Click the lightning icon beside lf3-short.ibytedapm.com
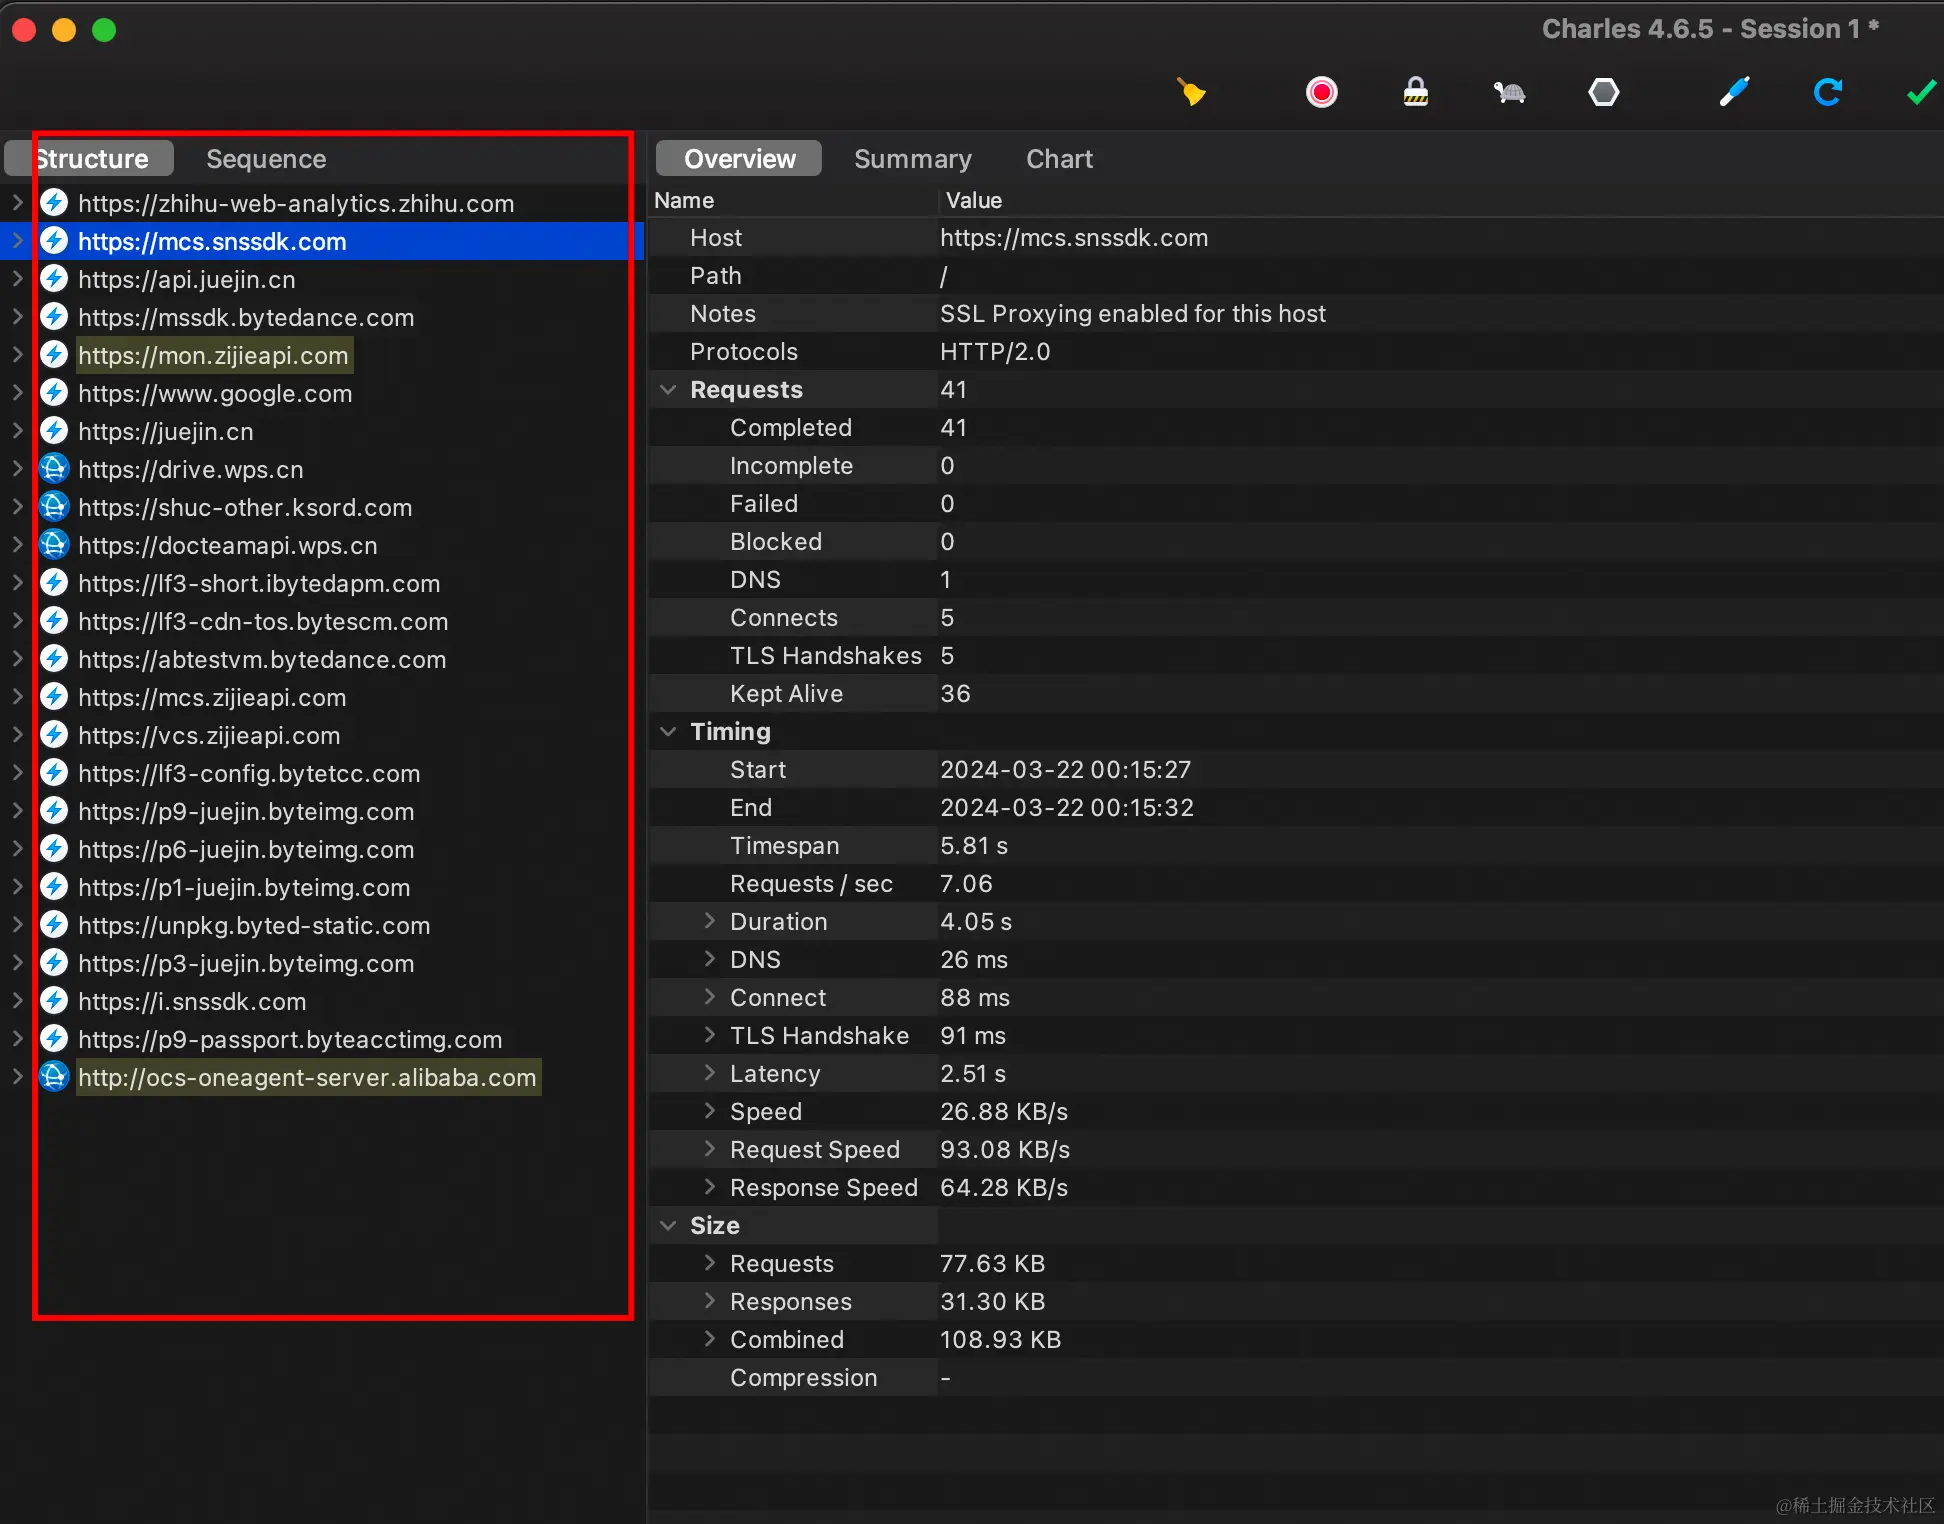Screen dimensions: 1944x1524 click(54, 583)
